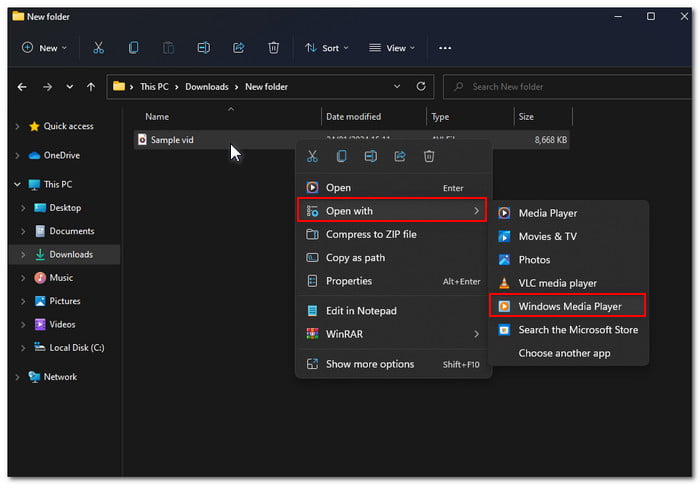Click the Refresh icon next to the address bar
The image size is (700, 485).
(x=421, y=86)
